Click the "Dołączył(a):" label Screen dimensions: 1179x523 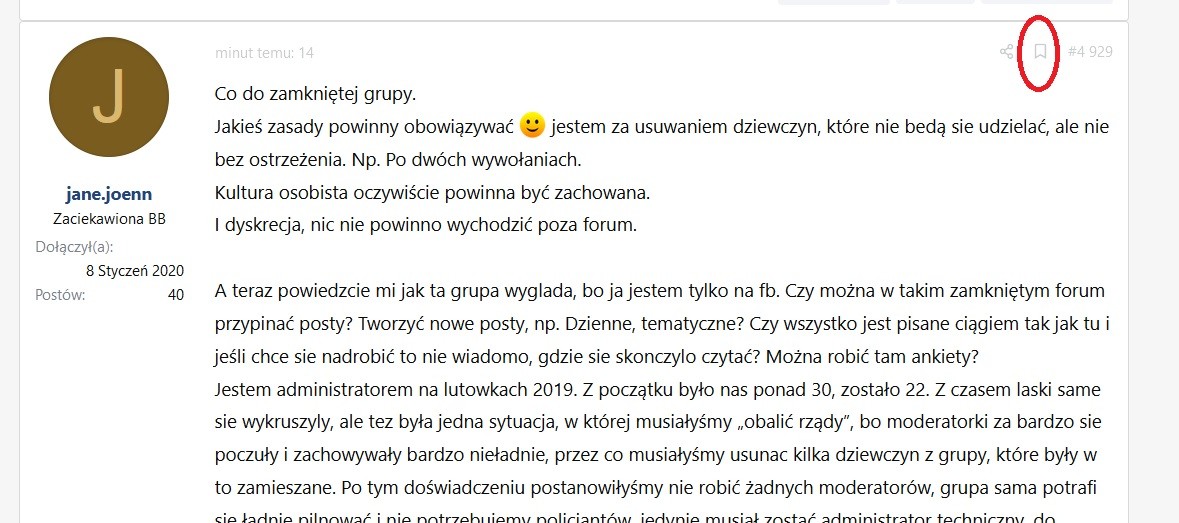point(74,247)
